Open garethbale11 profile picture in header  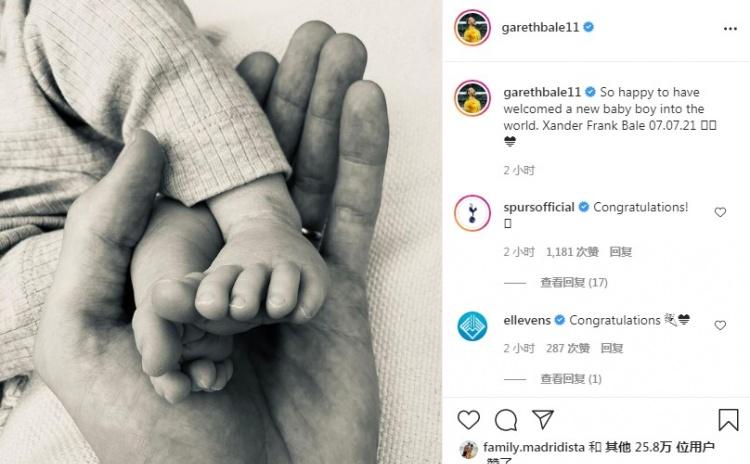tap(473, 28)
